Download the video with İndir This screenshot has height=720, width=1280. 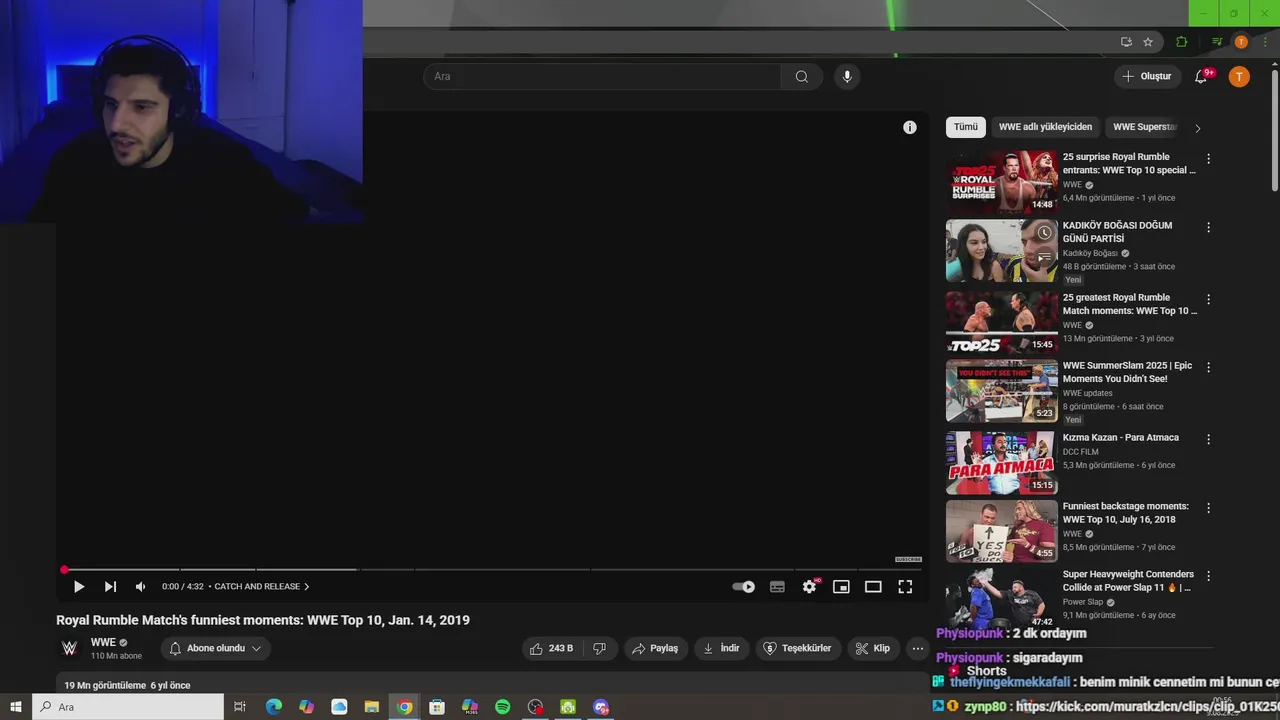click(721, 648)
